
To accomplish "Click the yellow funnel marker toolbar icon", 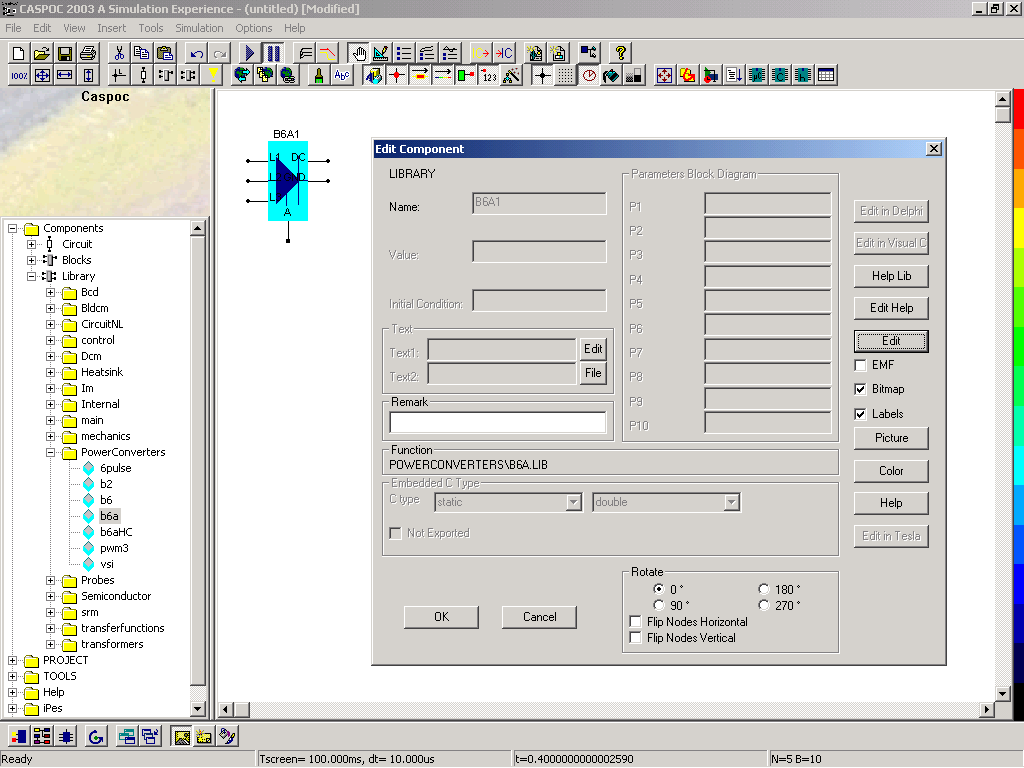I will 213,76.
